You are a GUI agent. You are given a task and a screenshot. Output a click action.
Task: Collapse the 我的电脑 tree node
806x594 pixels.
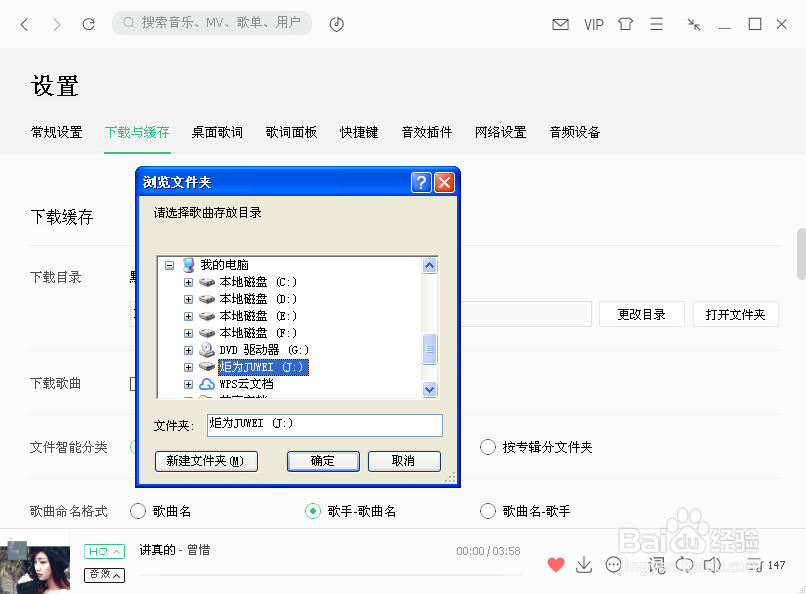[170, 265]
